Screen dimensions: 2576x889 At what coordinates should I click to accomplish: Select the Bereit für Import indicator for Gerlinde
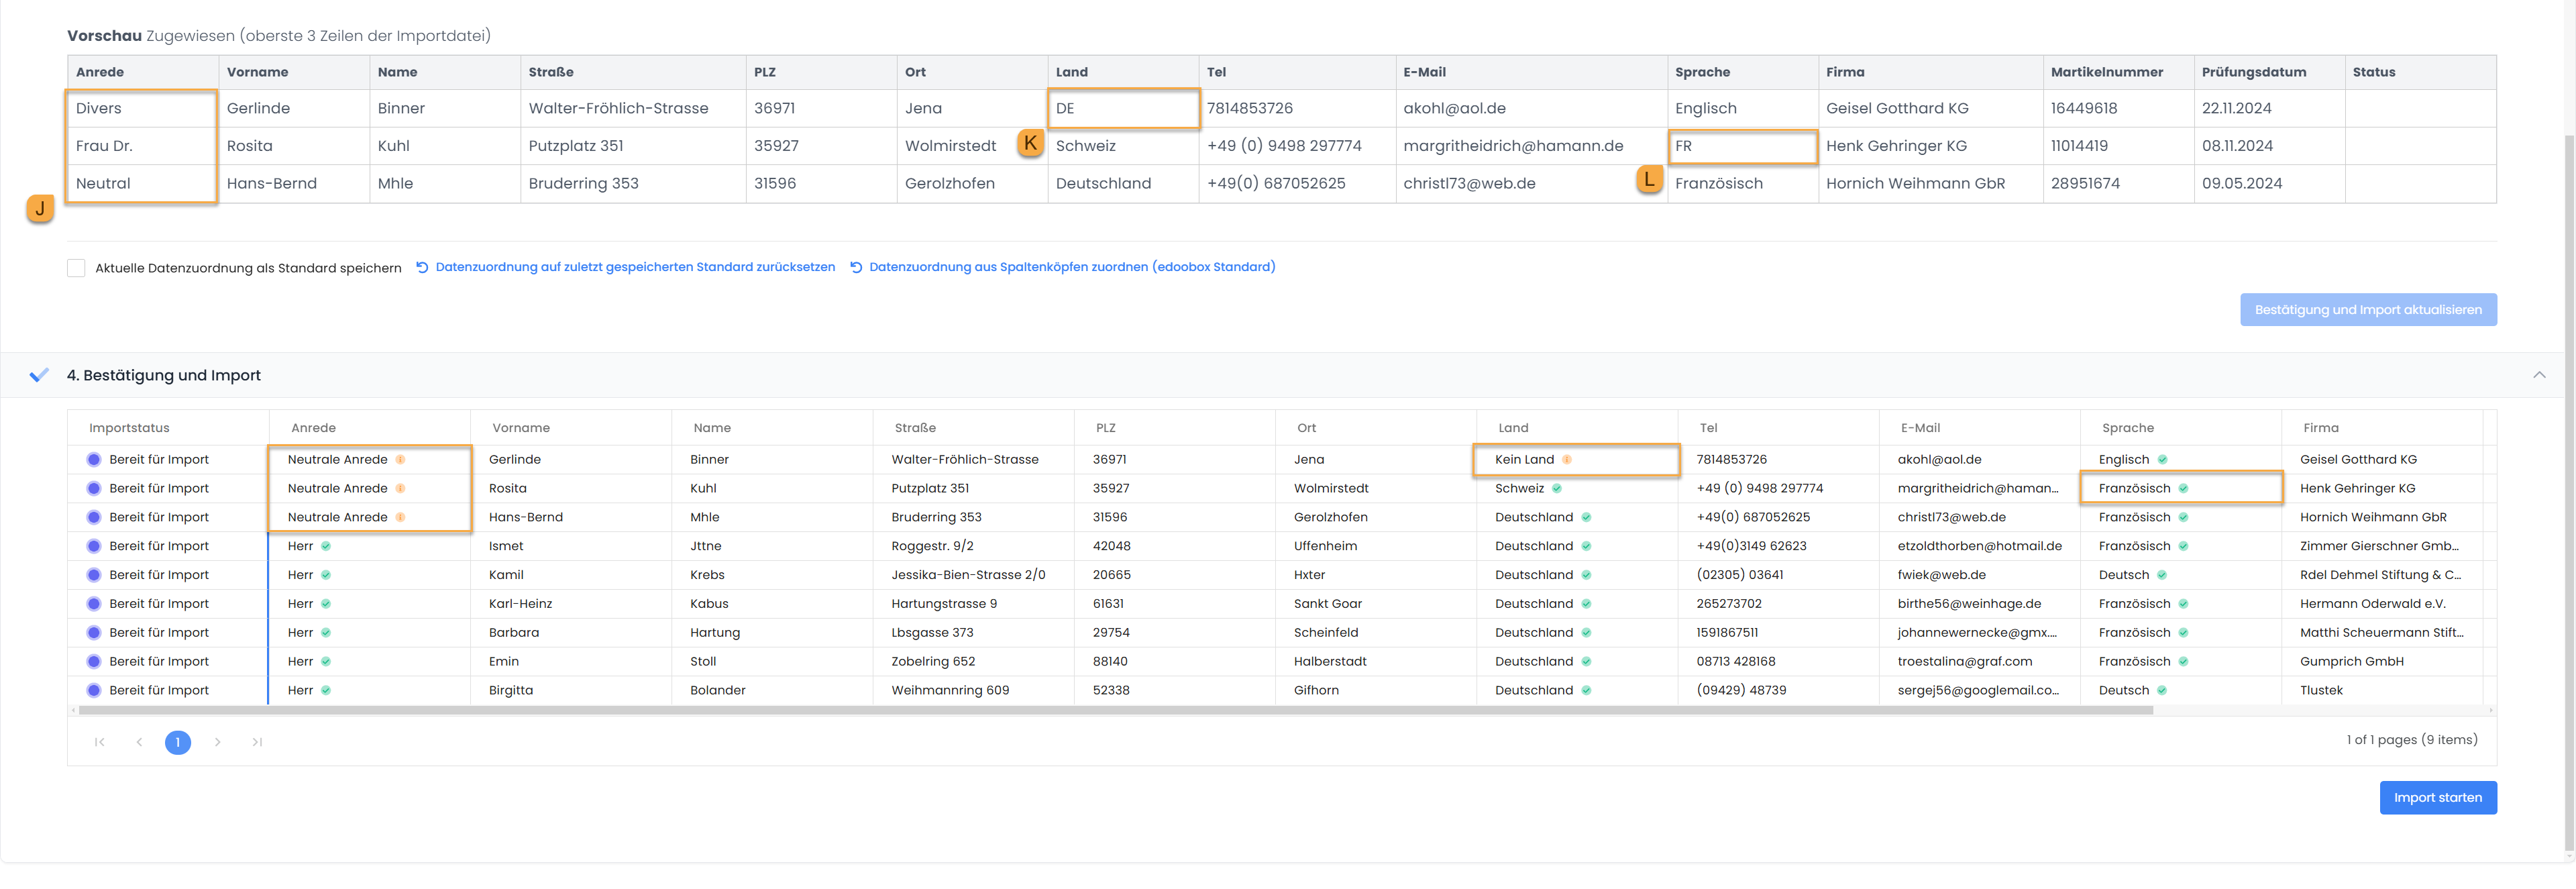(94, 460)
